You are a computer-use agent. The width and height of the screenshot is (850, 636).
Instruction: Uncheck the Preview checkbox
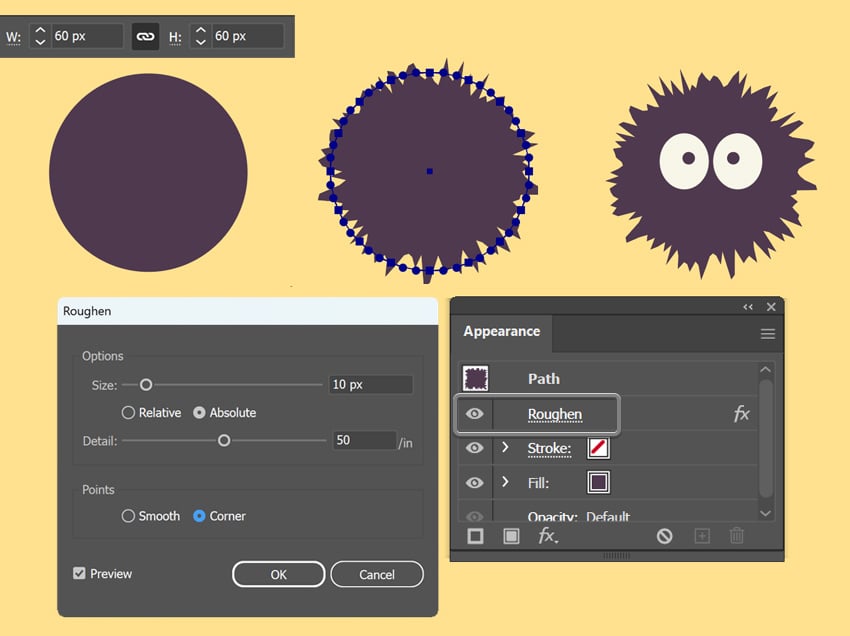tap(79, 574)
